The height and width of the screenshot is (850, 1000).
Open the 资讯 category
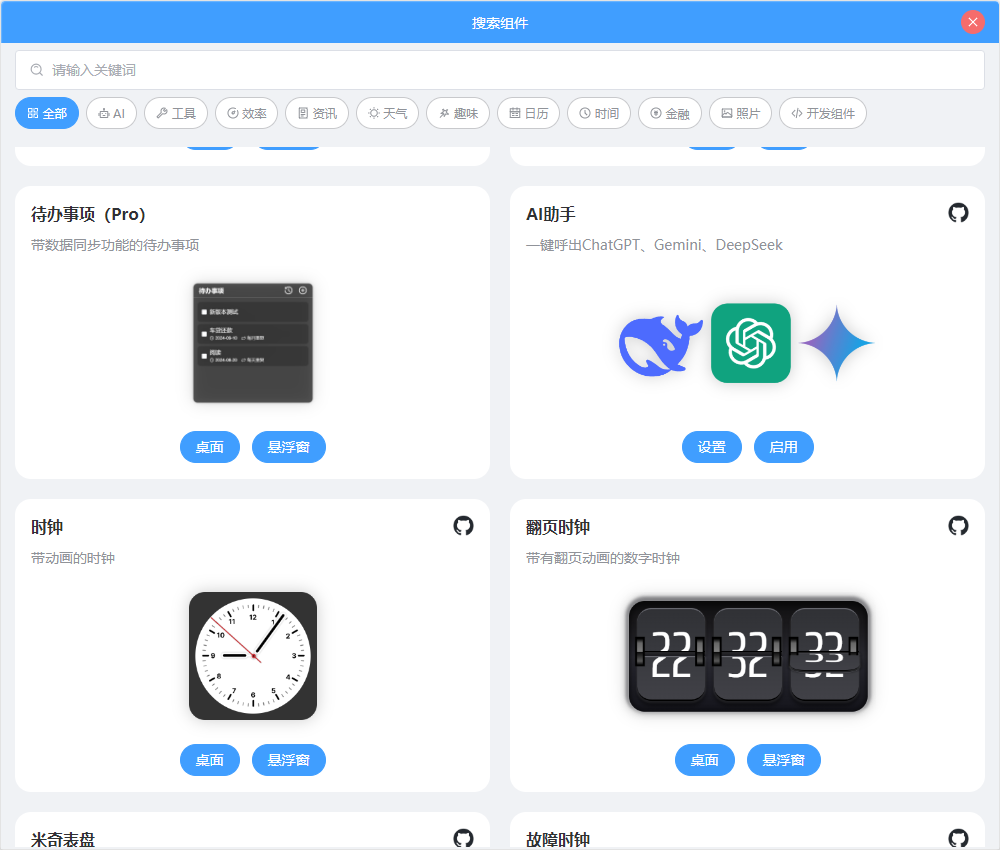pos(317,114)
